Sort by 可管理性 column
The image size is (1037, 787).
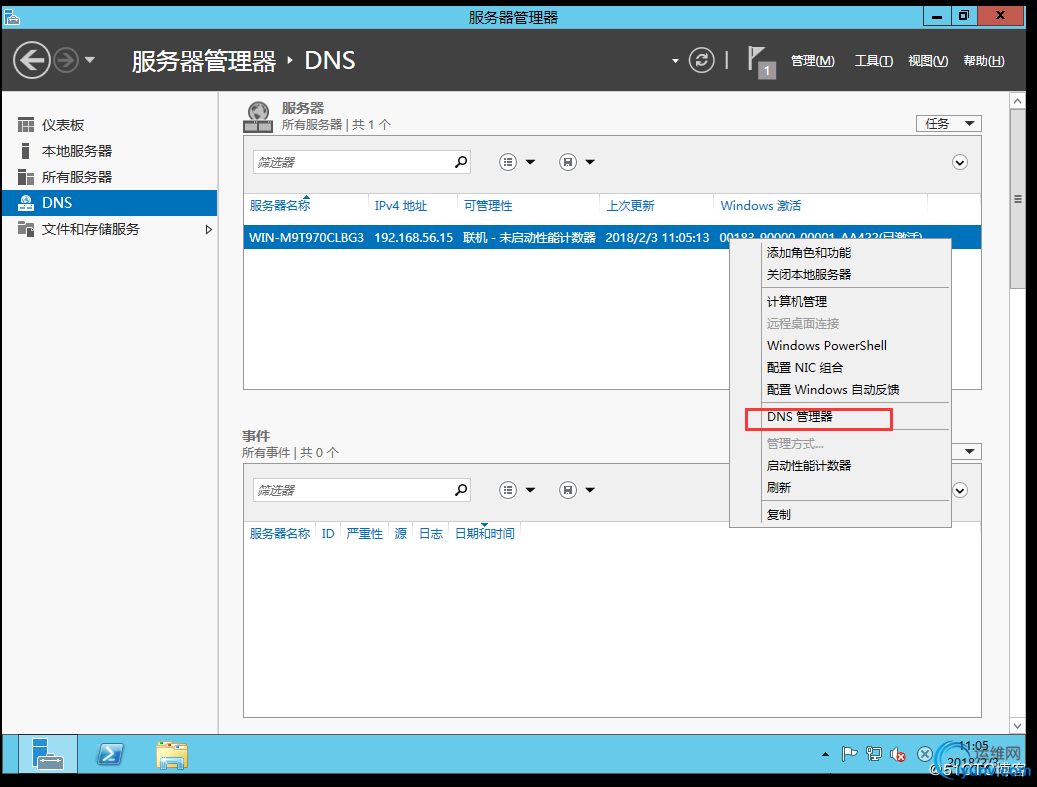(x=488, y=206)
